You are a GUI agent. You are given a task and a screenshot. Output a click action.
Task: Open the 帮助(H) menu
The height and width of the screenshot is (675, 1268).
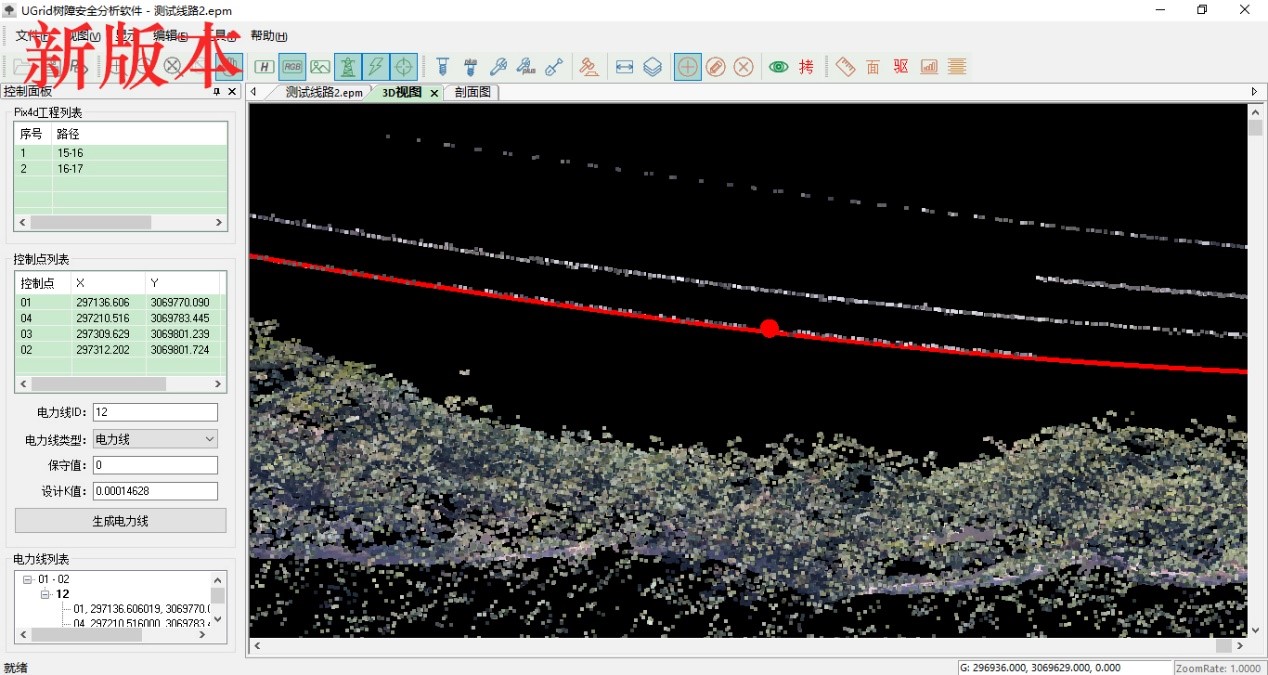269,36
